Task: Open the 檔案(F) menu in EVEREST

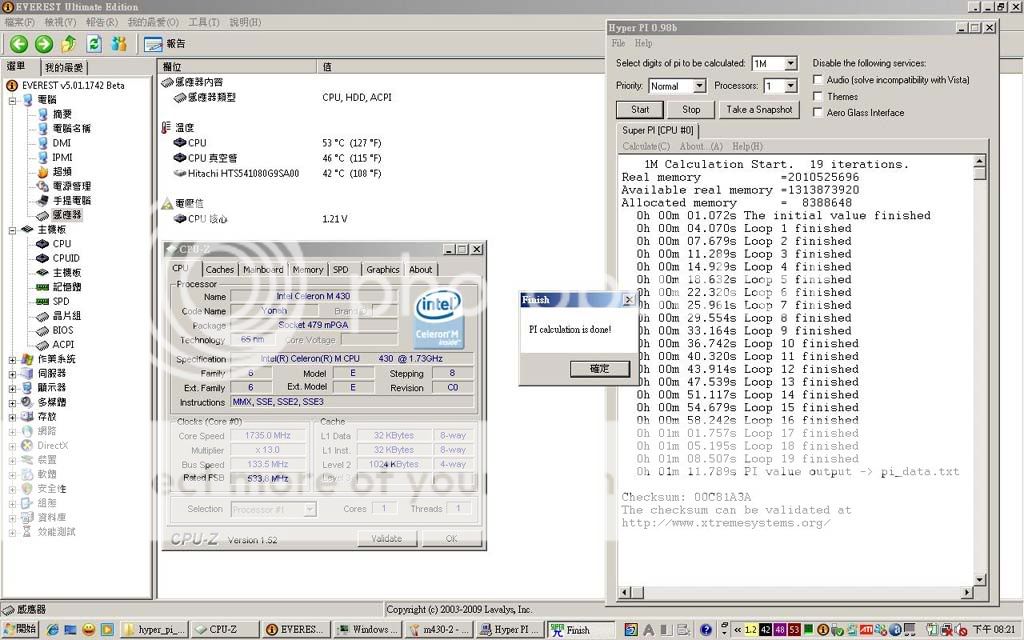Action: pos(20,22)
